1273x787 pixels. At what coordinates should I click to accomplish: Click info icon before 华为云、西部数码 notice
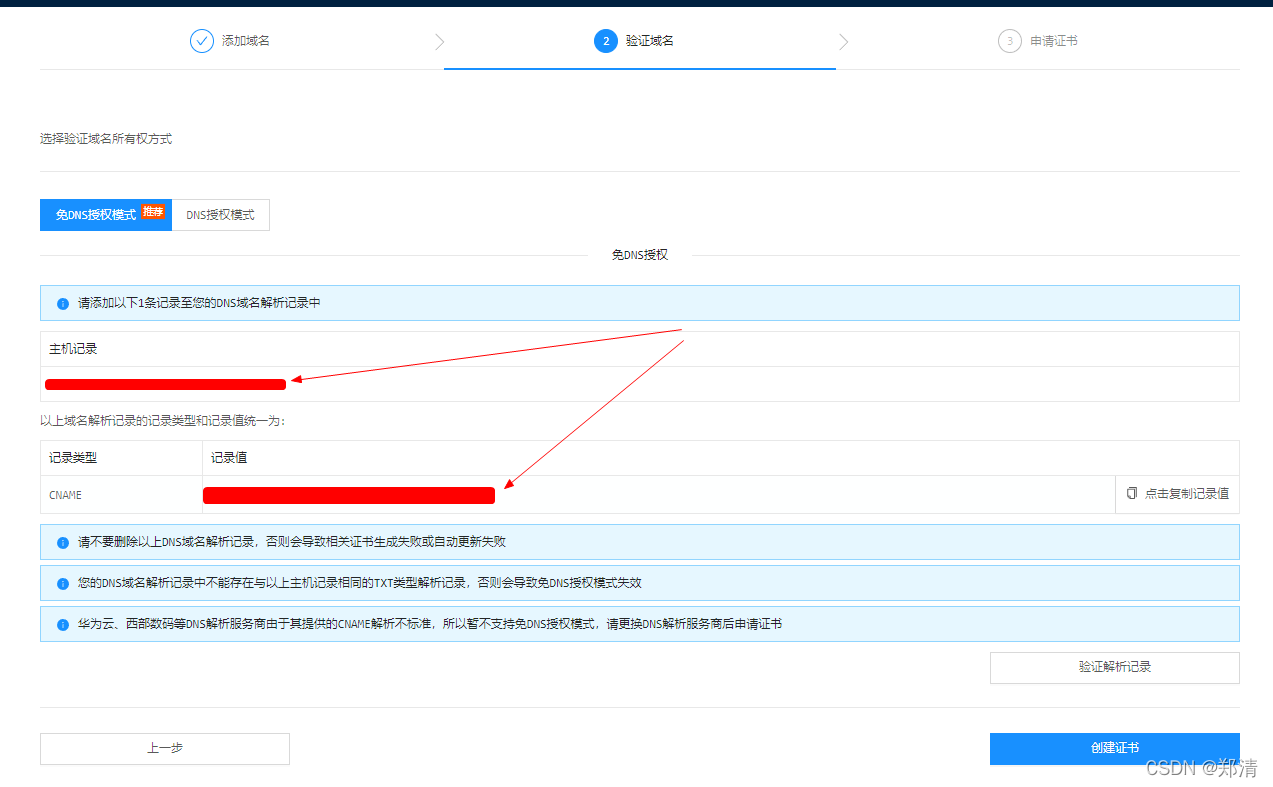tap(63, 624)
